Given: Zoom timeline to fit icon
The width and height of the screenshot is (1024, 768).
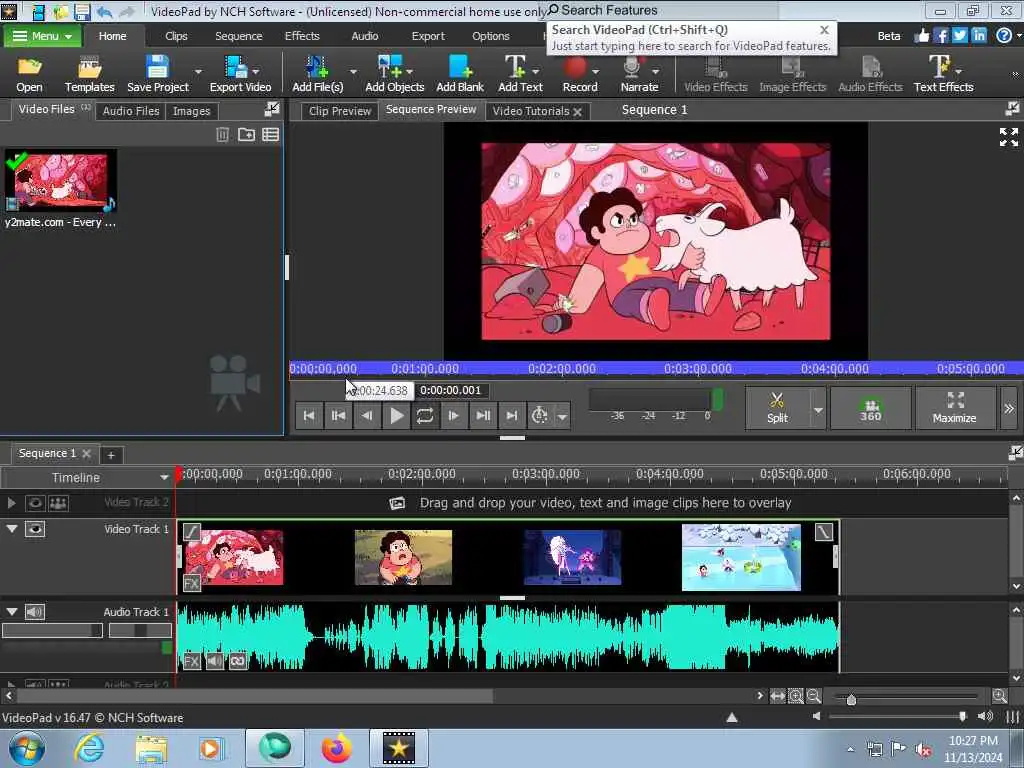Looking at the screenshot, I should click(777, 696).
